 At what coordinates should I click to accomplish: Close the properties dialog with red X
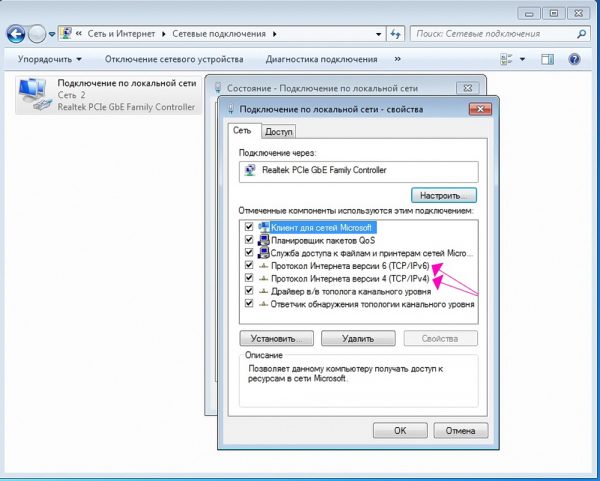pos(480,109)
